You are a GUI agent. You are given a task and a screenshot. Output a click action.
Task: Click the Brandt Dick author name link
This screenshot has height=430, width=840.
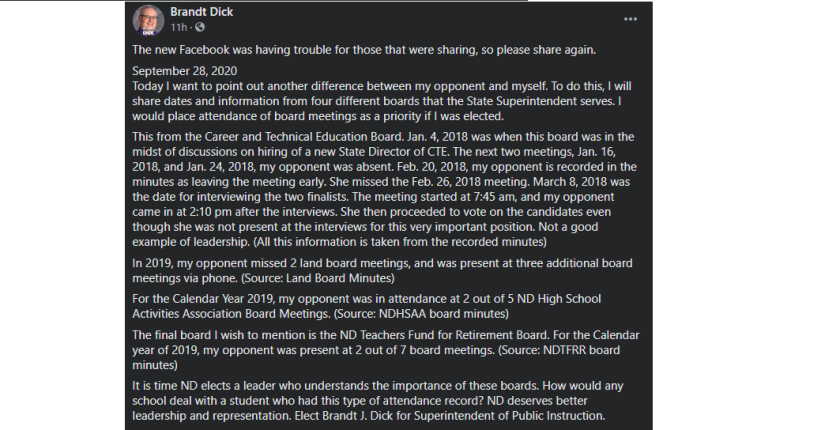pyautogui.click(x=201, y=12)
